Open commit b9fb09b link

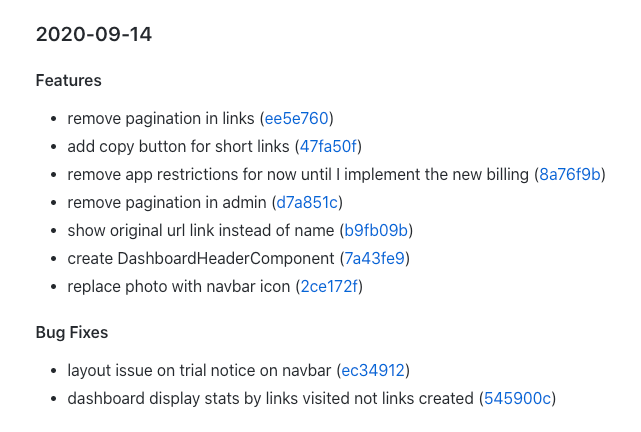tap(375, 230)
